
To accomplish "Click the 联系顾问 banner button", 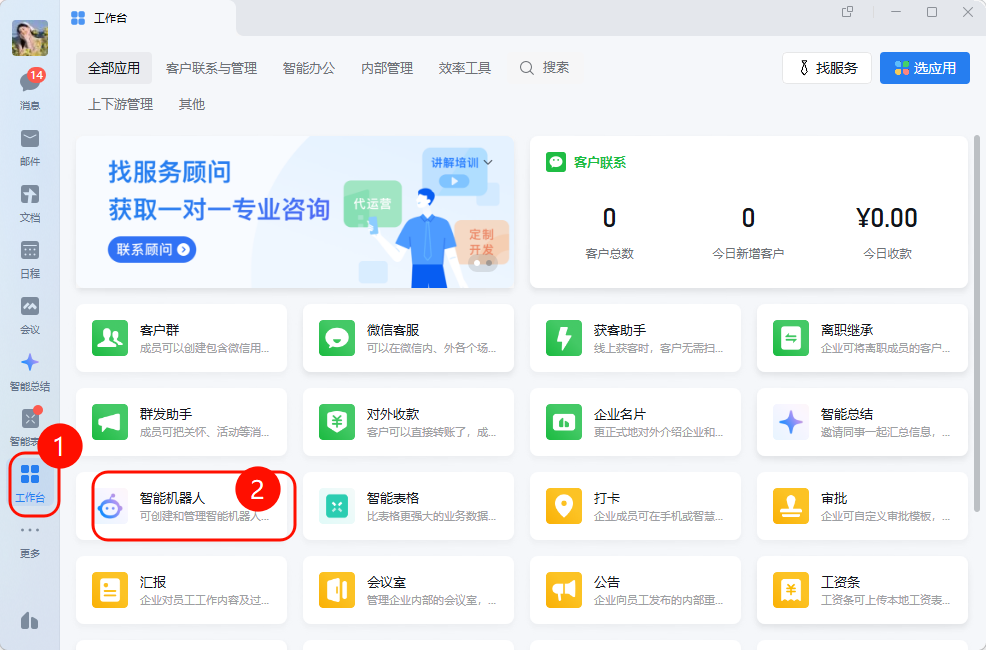I will coord(152,250).
